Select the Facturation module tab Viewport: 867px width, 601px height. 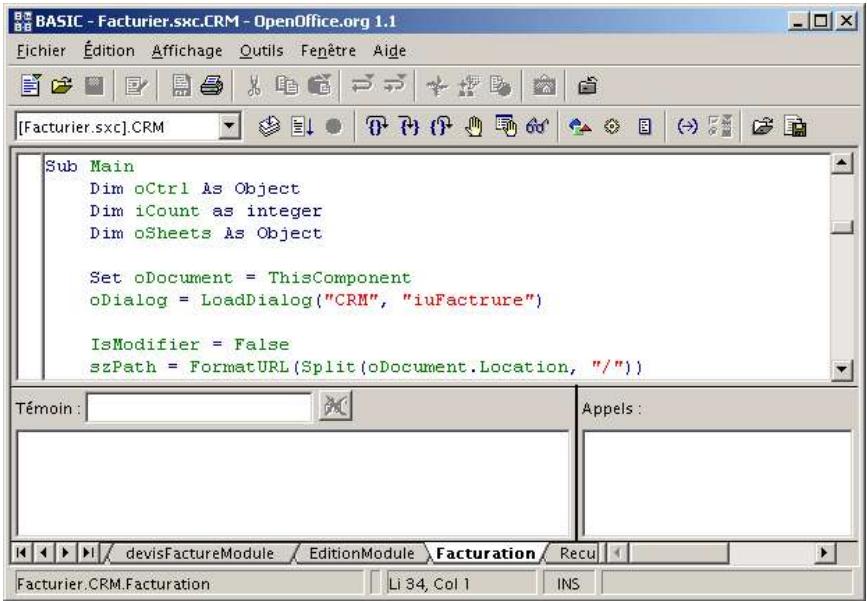pyautogui.click(x=485, y=553)
